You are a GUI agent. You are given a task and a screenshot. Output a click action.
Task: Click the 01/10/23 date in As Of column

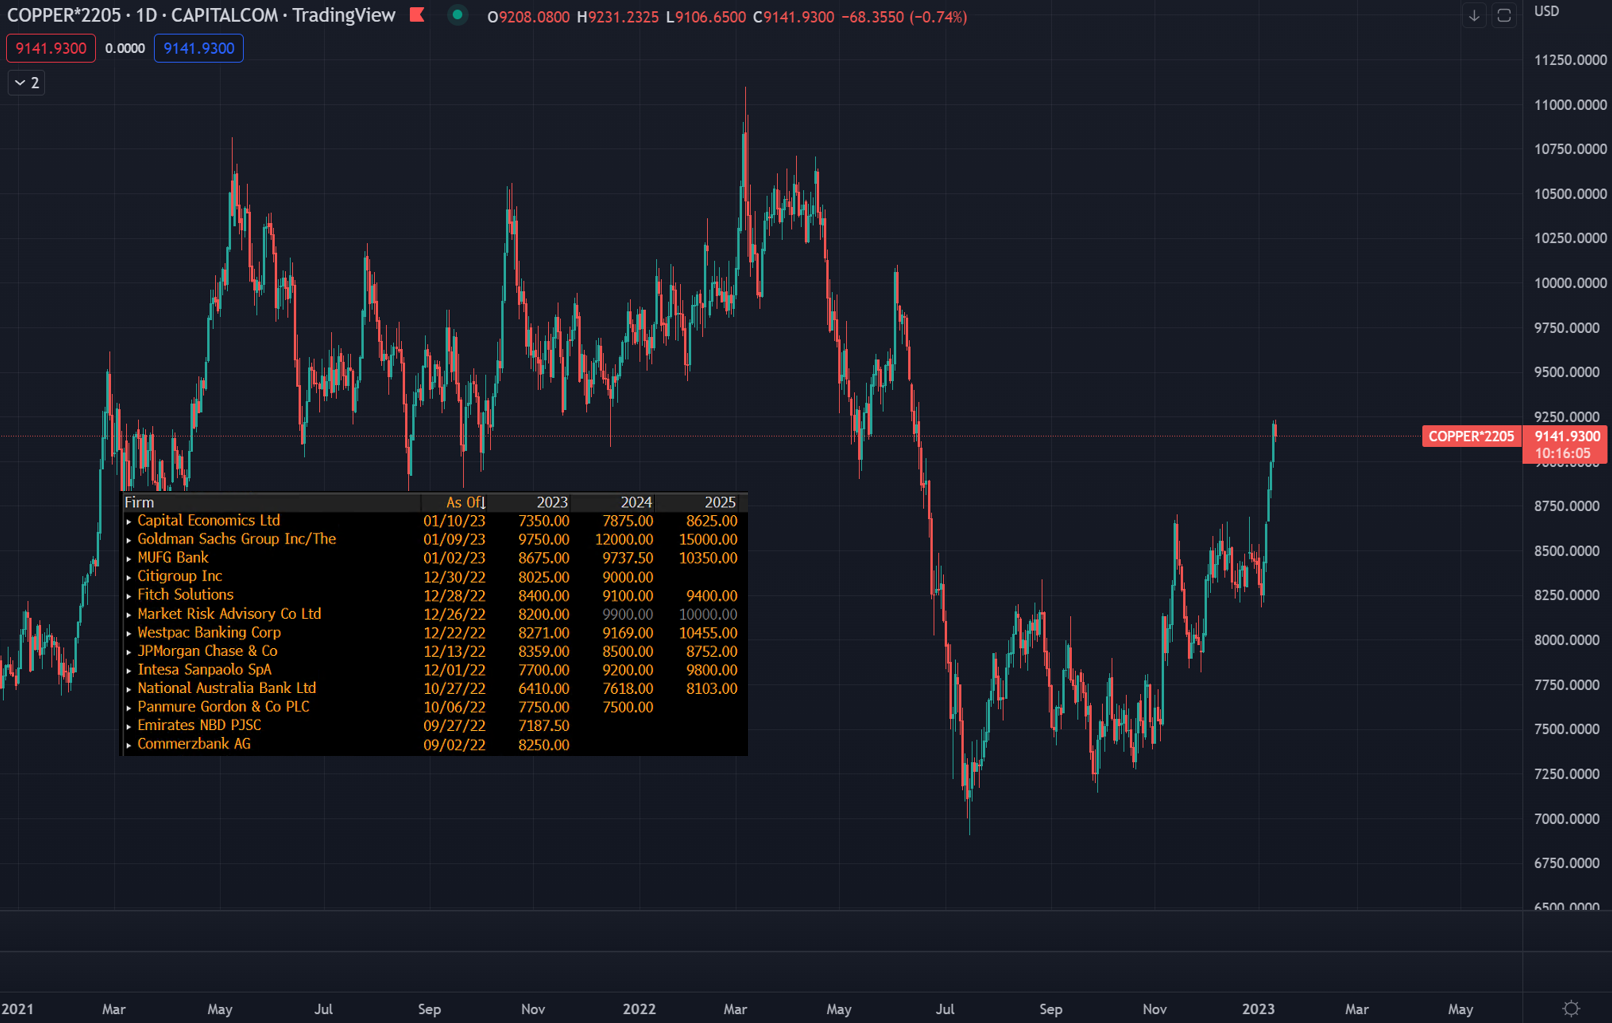[x=454, y=521]
